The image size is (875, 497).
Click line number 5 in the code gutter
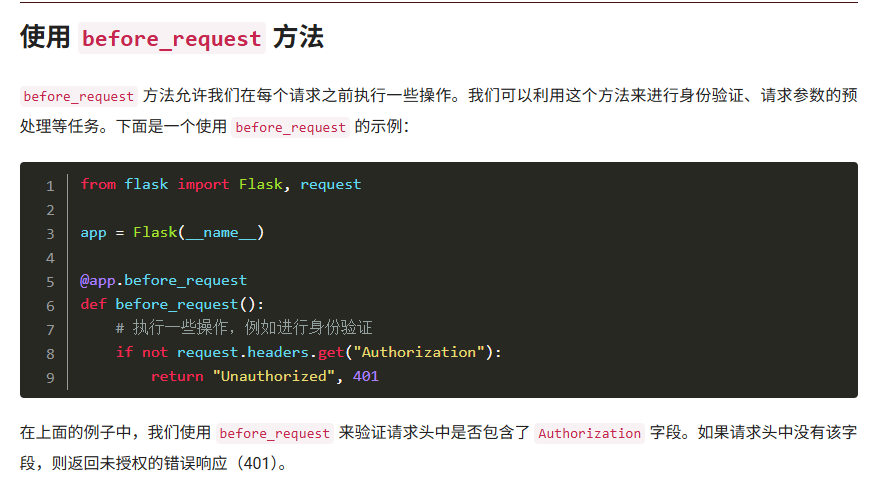50,281
